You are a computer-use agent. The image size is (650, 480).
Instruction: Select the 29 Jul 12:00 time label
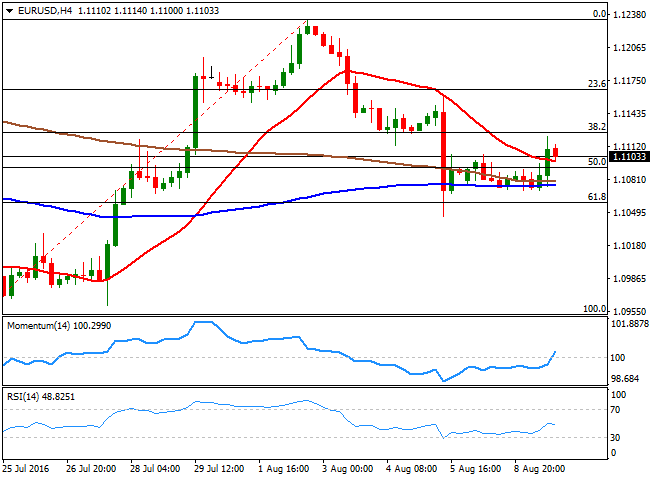pyautogui.click(x=219, y=469)
